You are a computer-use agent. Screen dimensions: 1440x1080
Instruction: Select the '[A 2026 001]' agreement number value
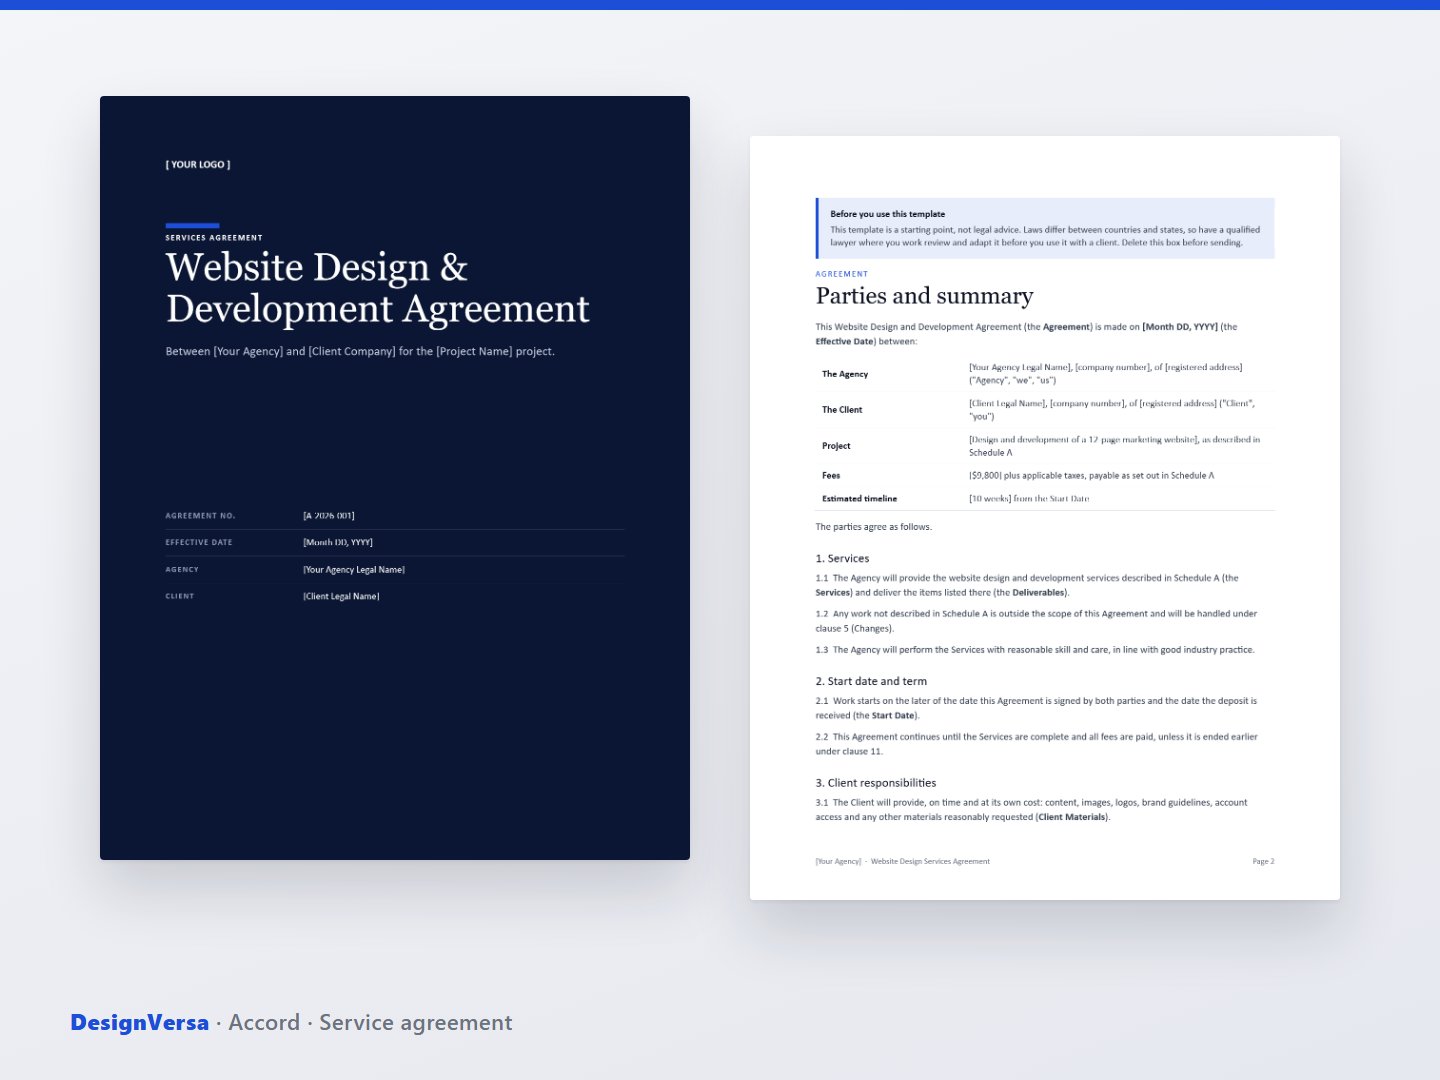[x=329, y=516]
